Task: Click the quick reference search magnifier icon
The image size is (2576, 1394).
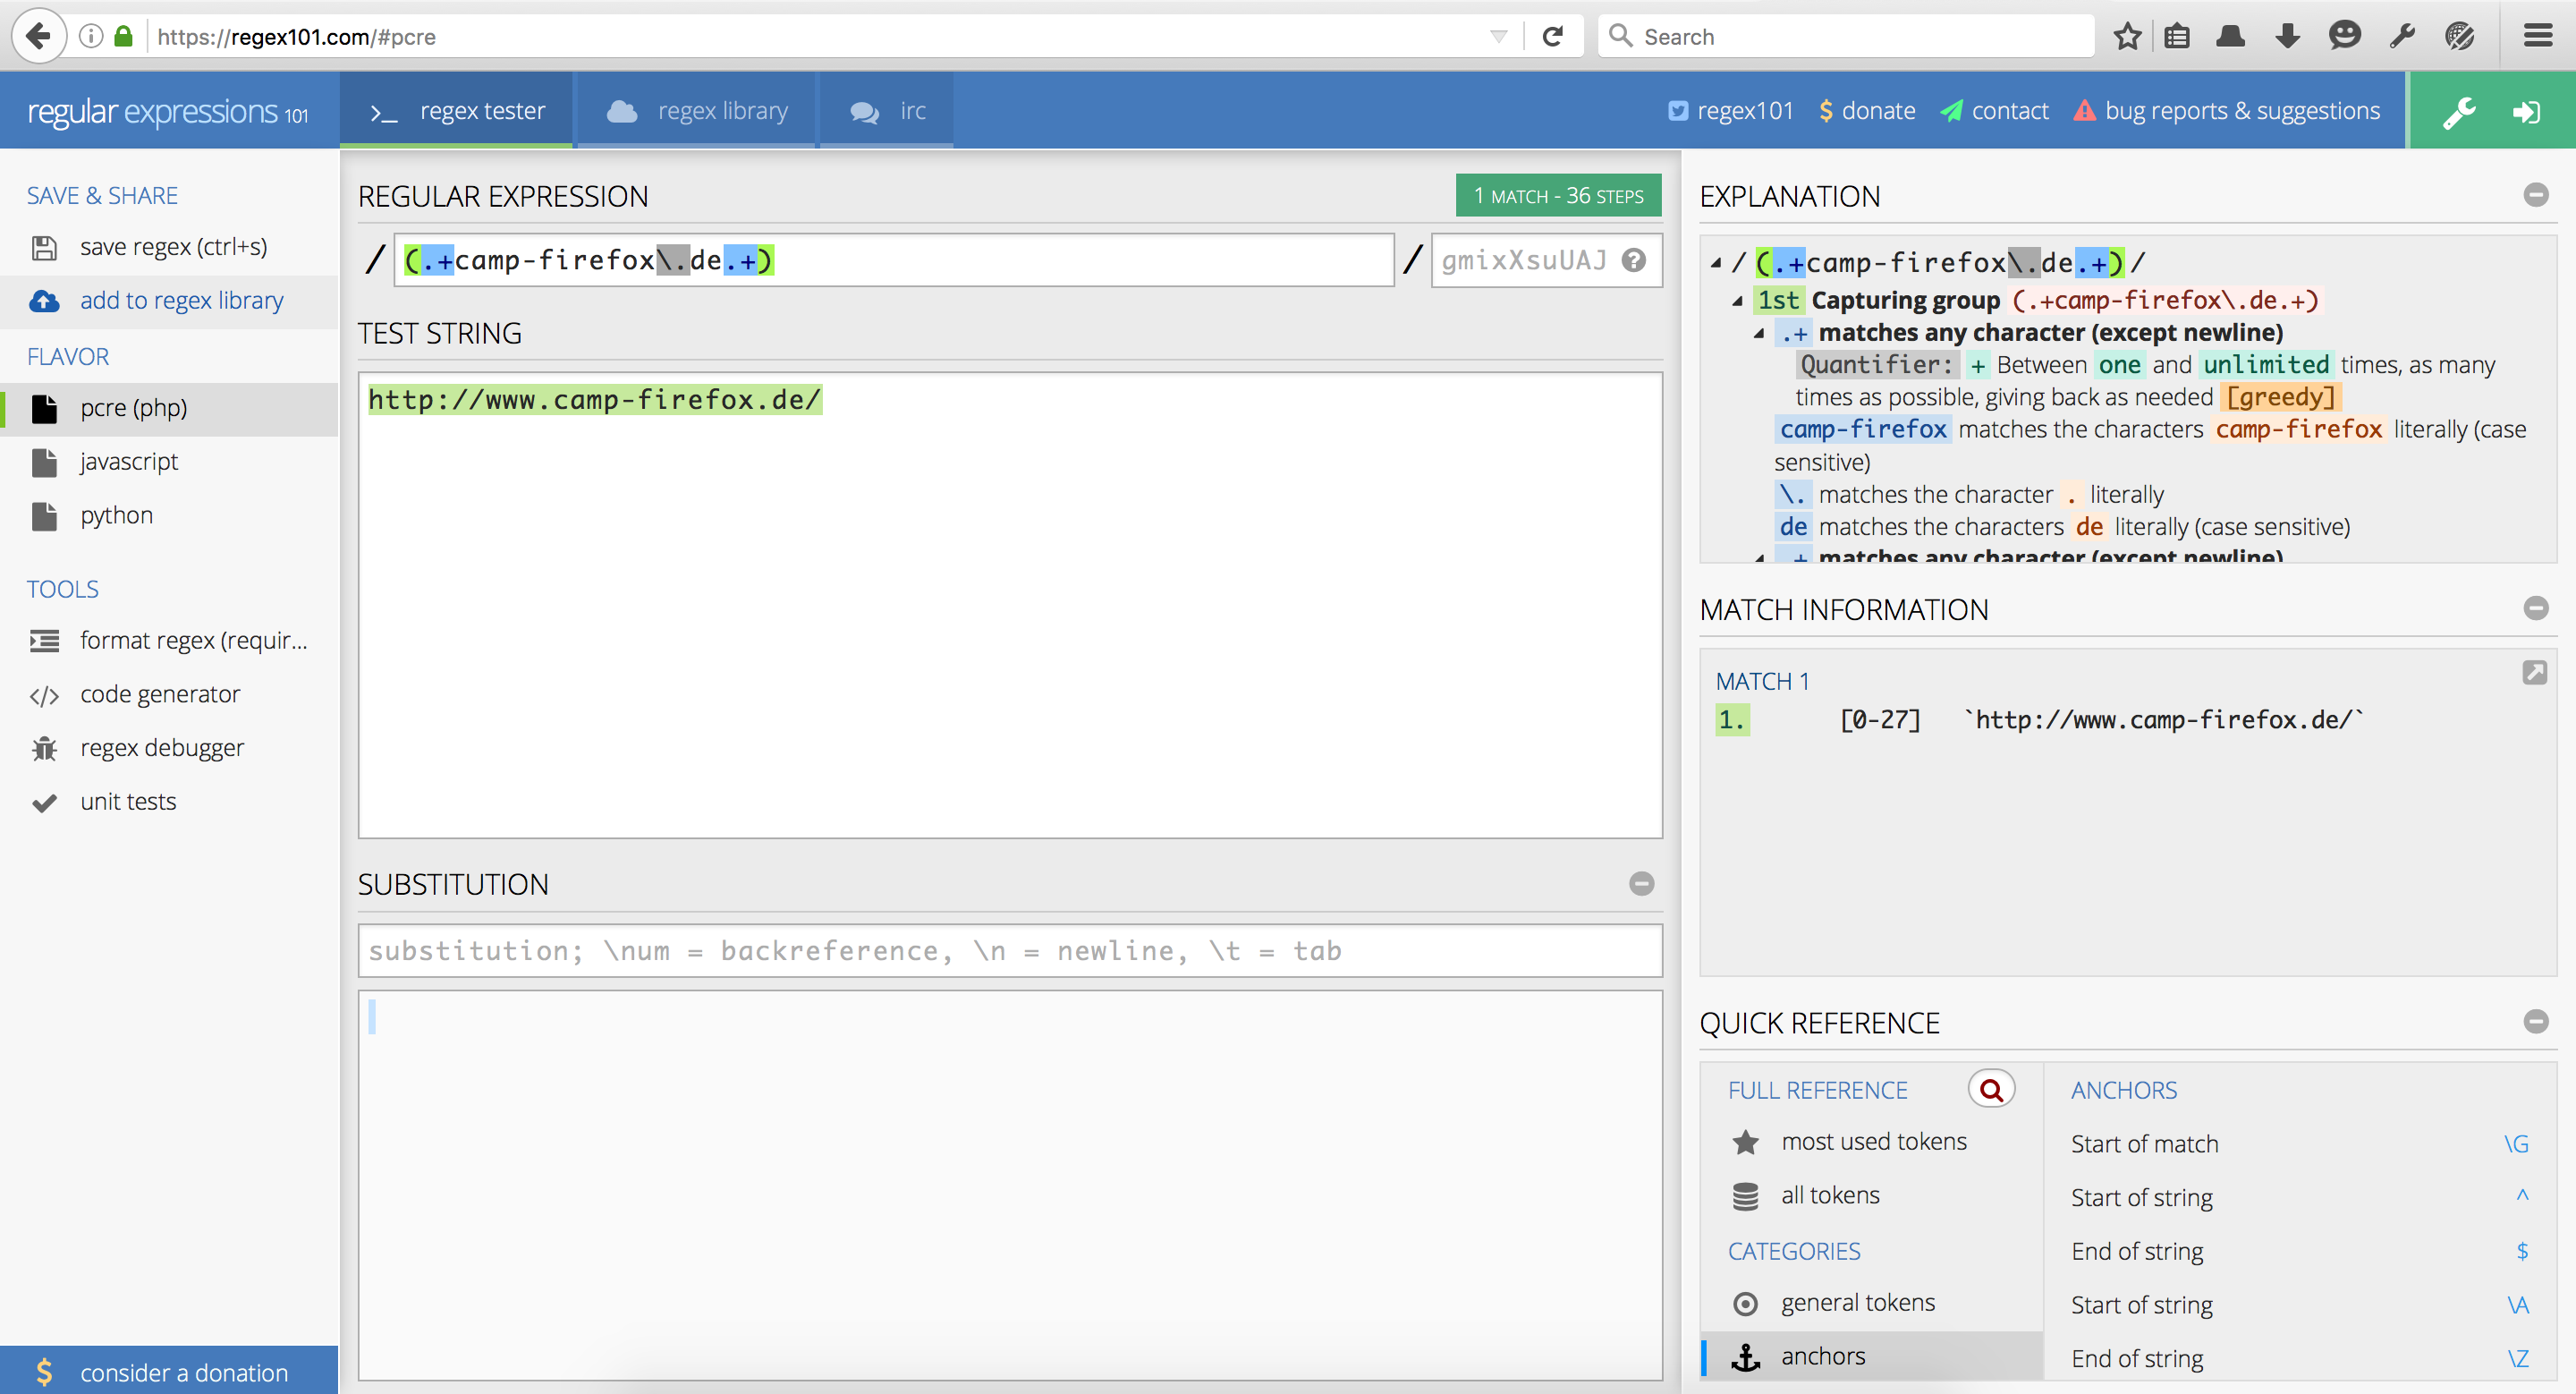Action: [1991, 1089]
